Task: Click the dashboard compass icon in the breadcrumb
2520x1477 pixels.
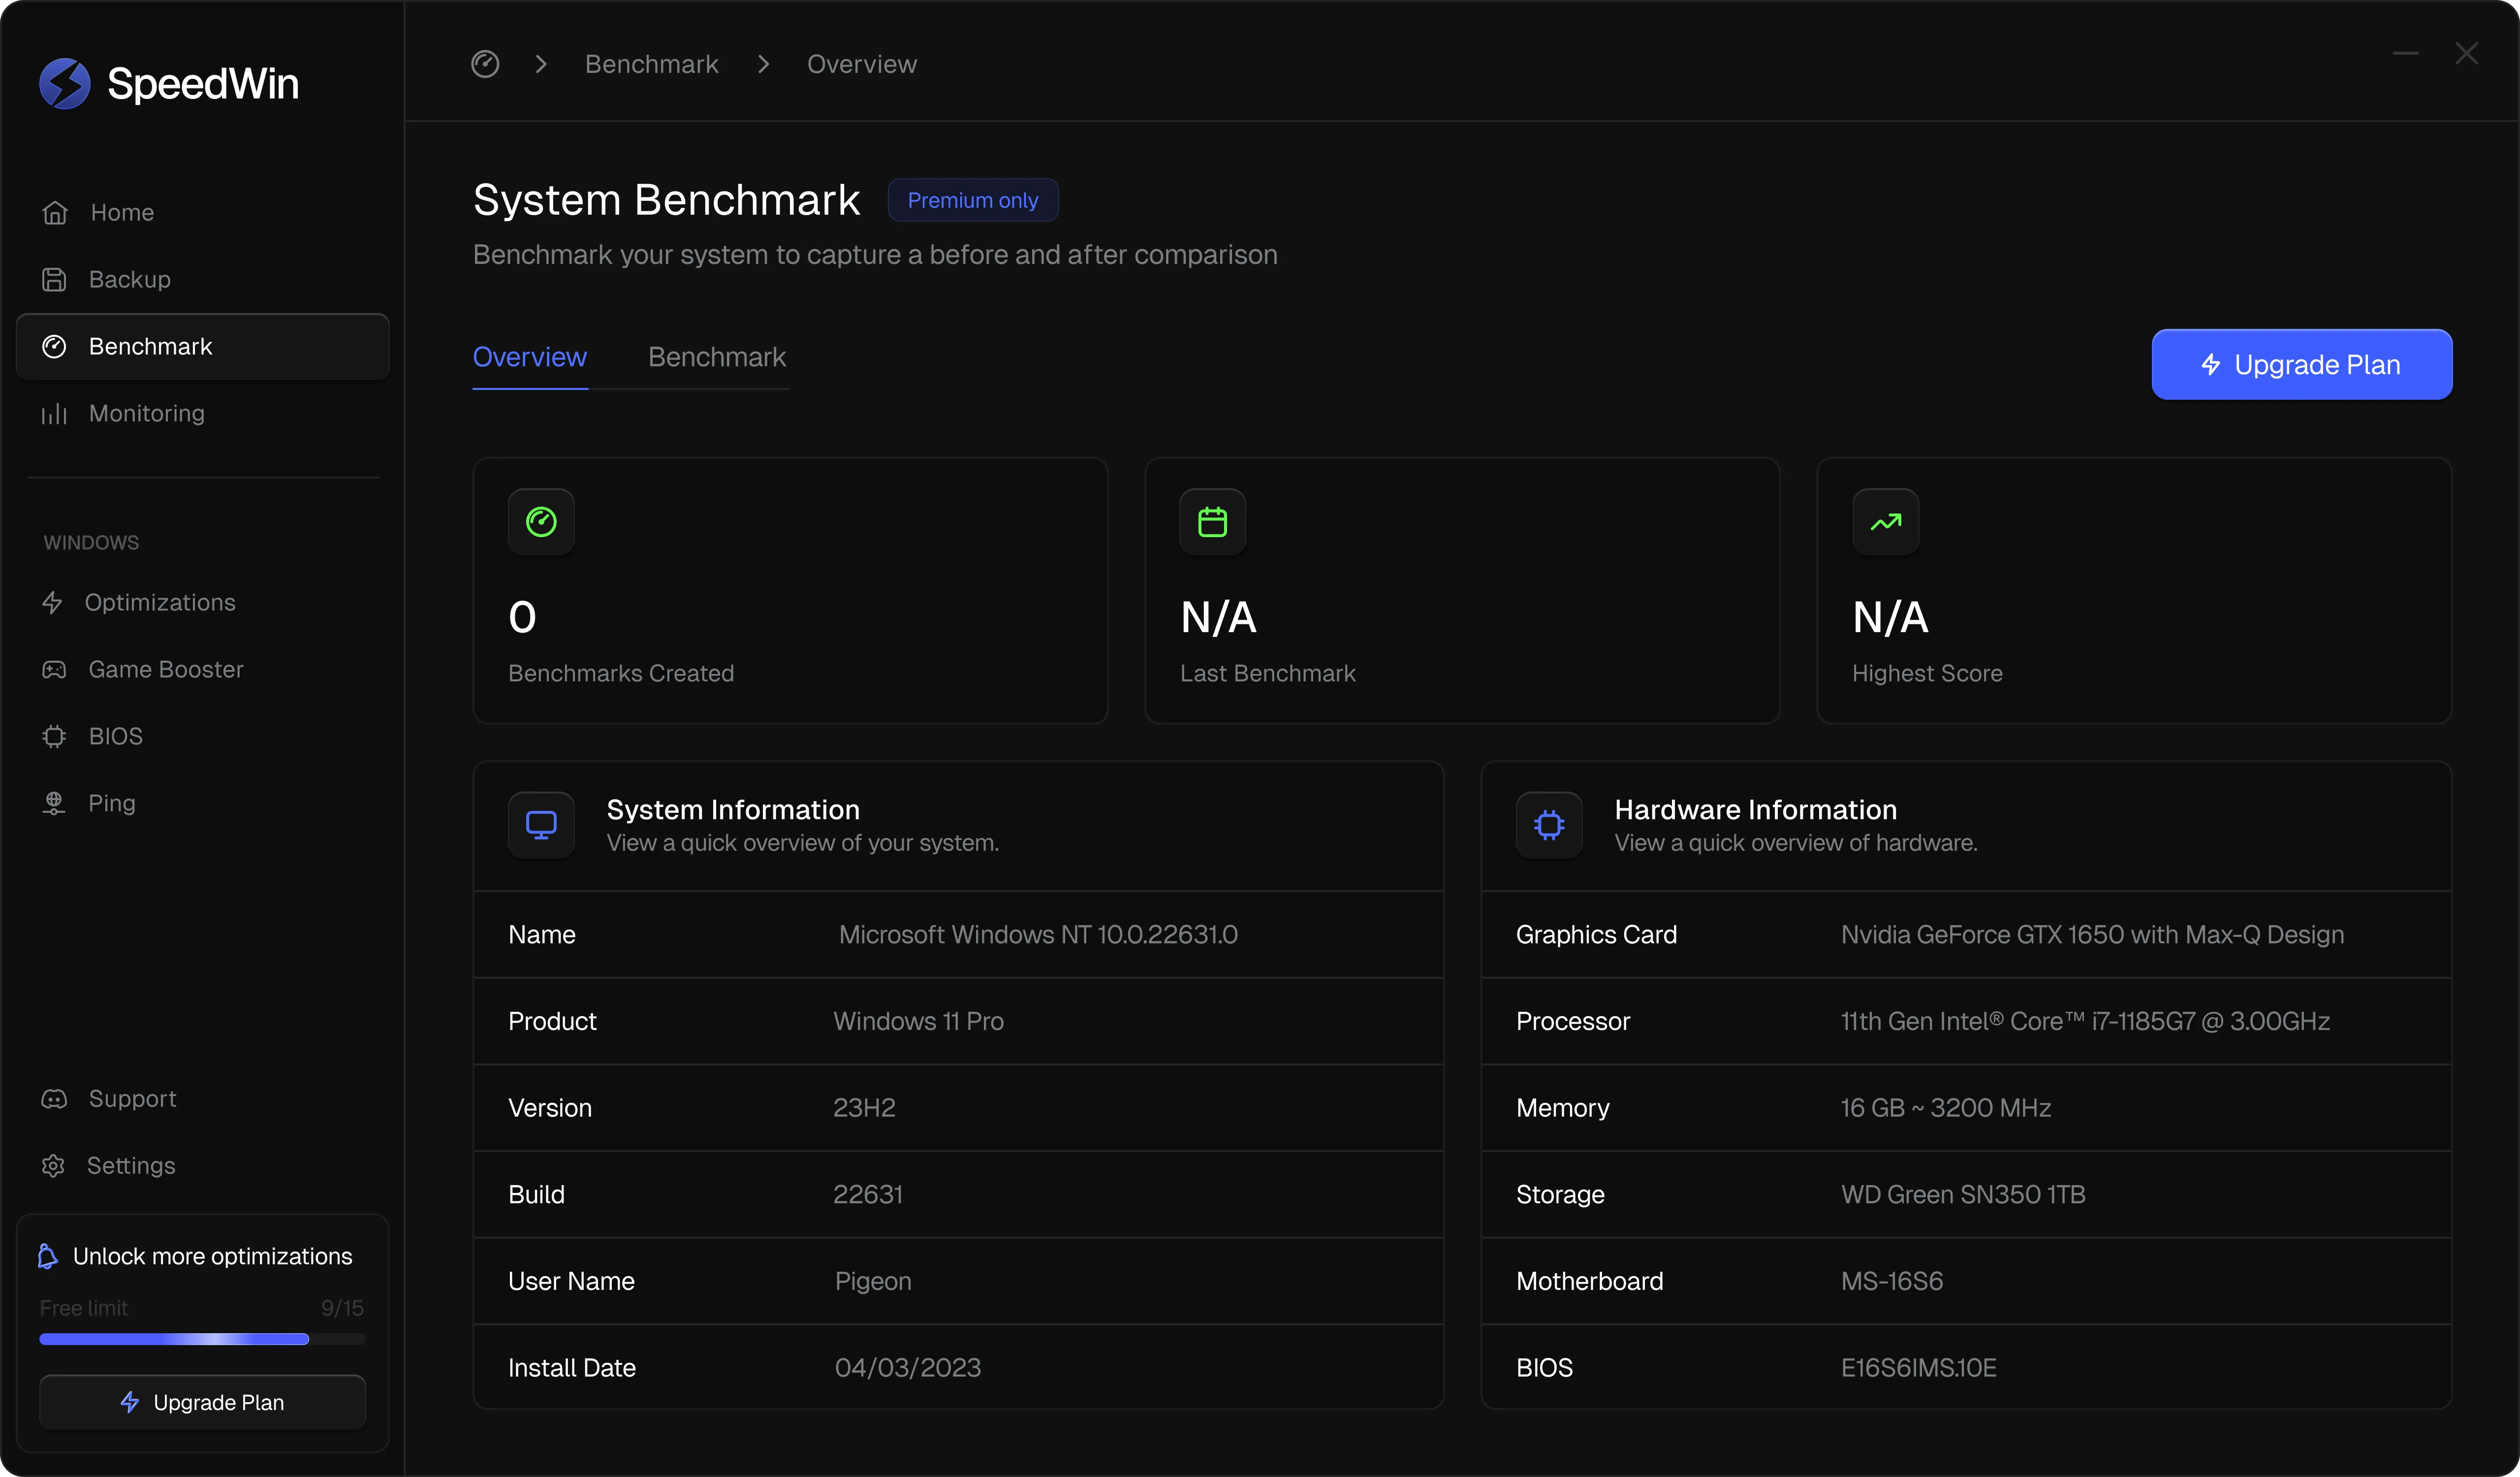Action: (x=485, y=63)
